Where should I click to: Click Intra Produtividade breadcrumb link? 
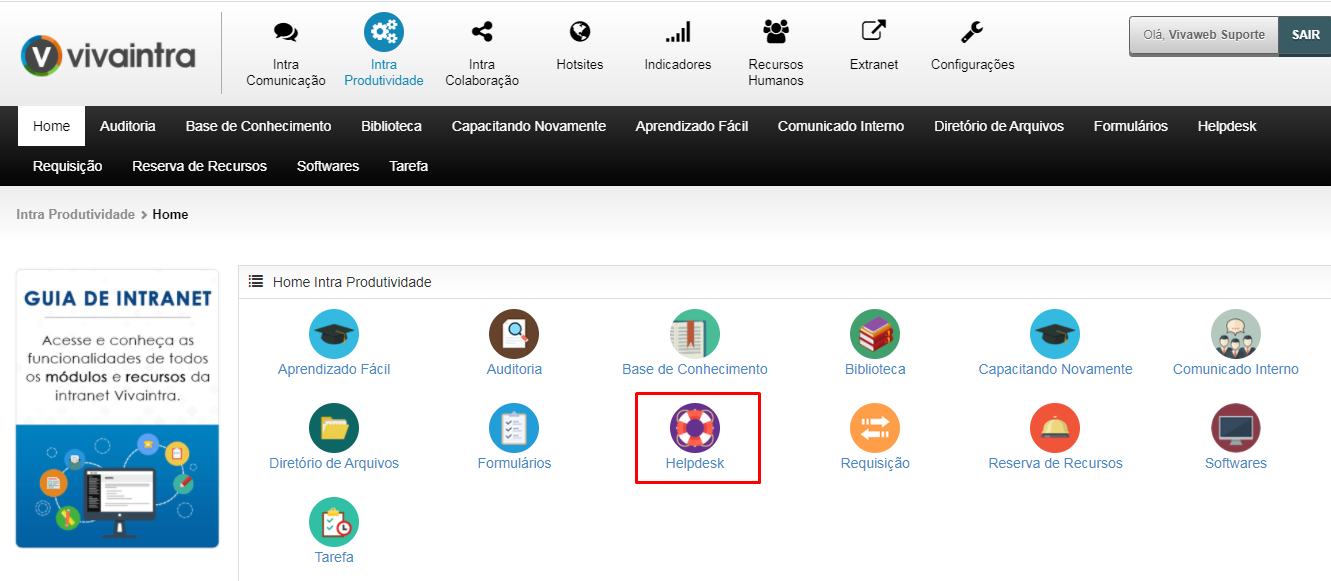pyautogui.click(x=75, y=215)
